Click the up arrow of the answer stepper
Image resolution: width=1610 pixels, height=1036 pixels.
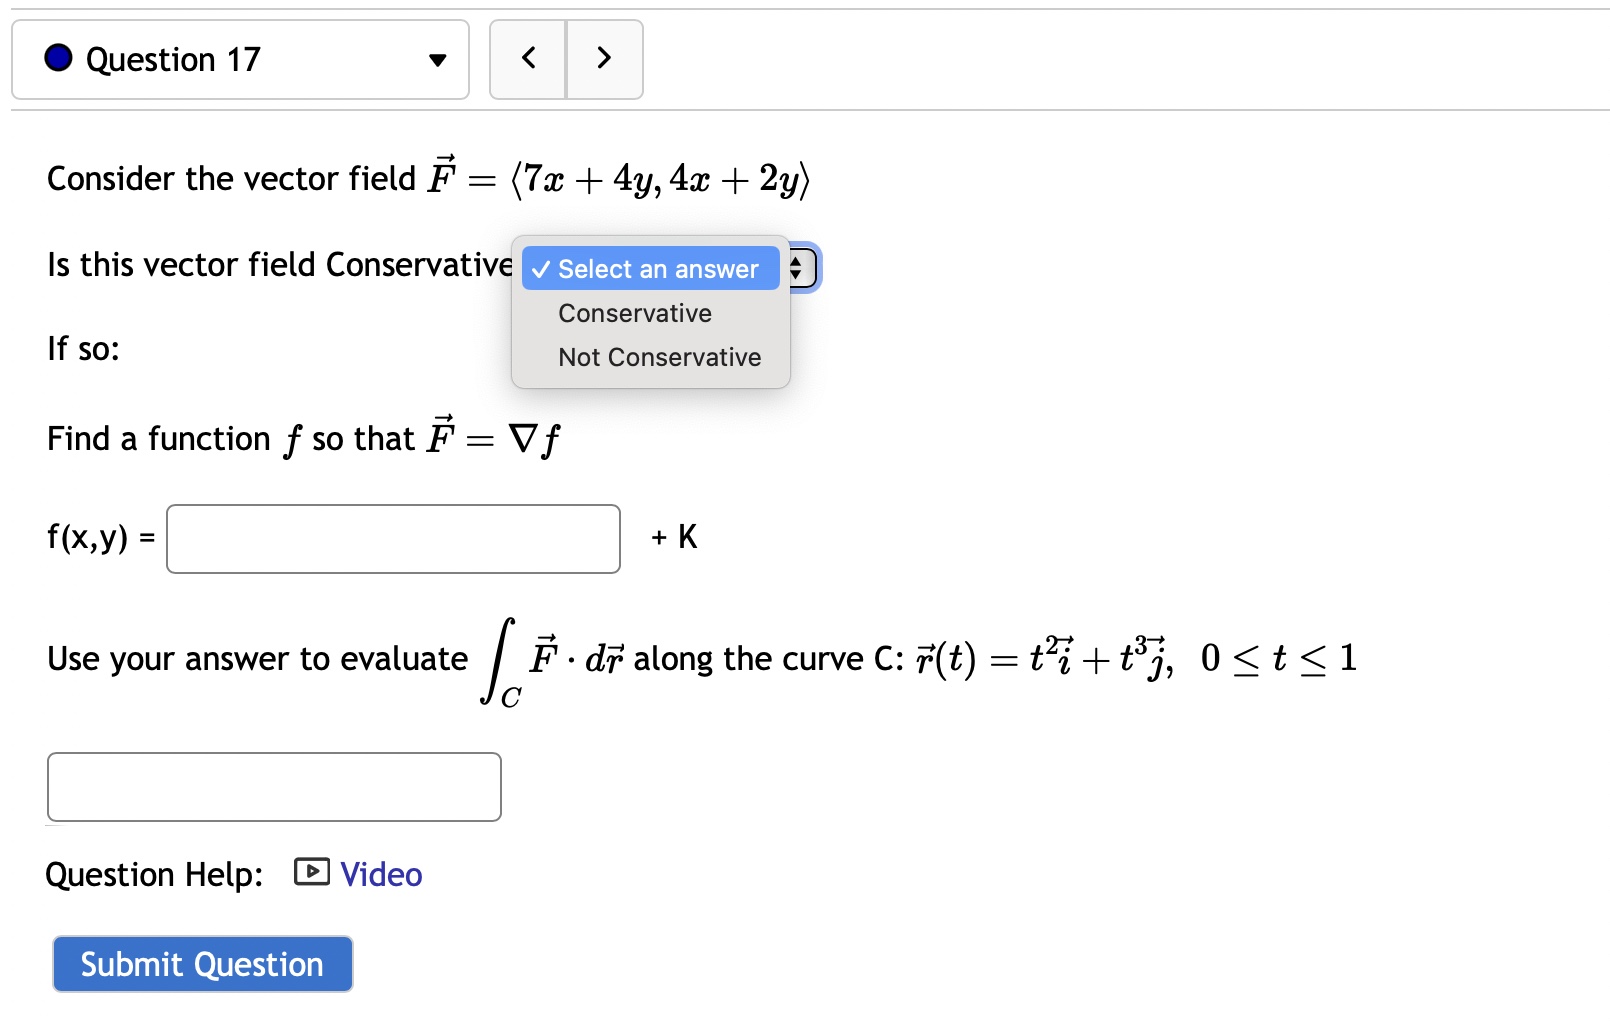(797, 261)
